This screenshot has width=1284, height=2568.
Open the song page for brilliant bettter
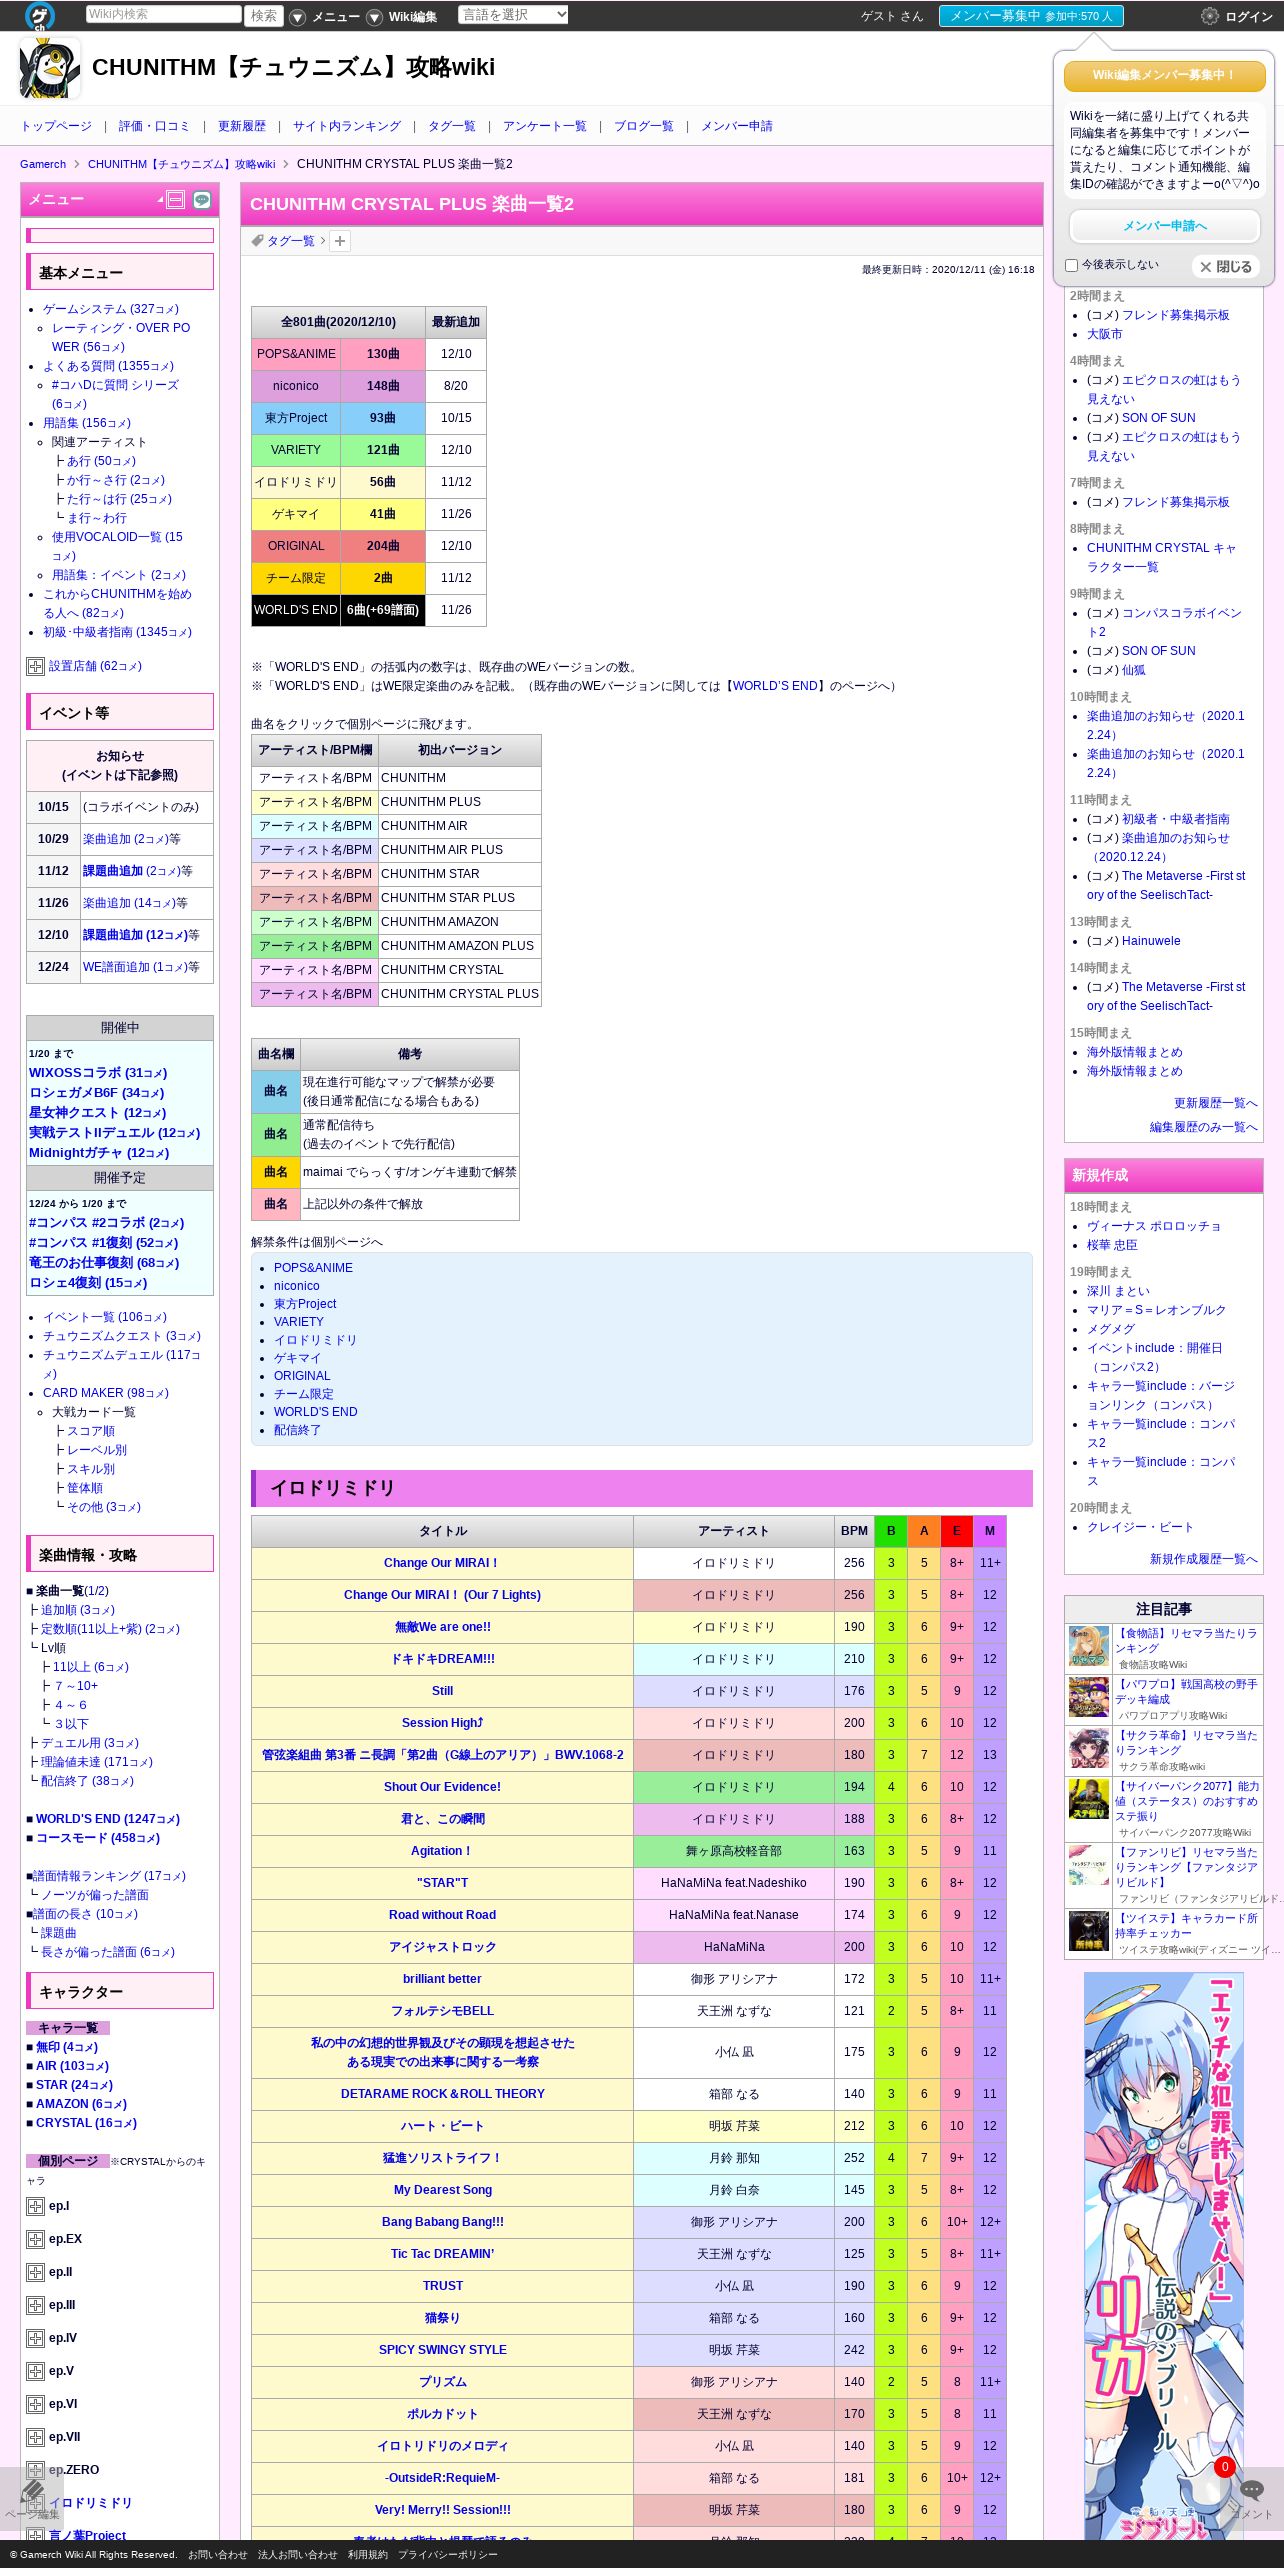click(442, 1979)
